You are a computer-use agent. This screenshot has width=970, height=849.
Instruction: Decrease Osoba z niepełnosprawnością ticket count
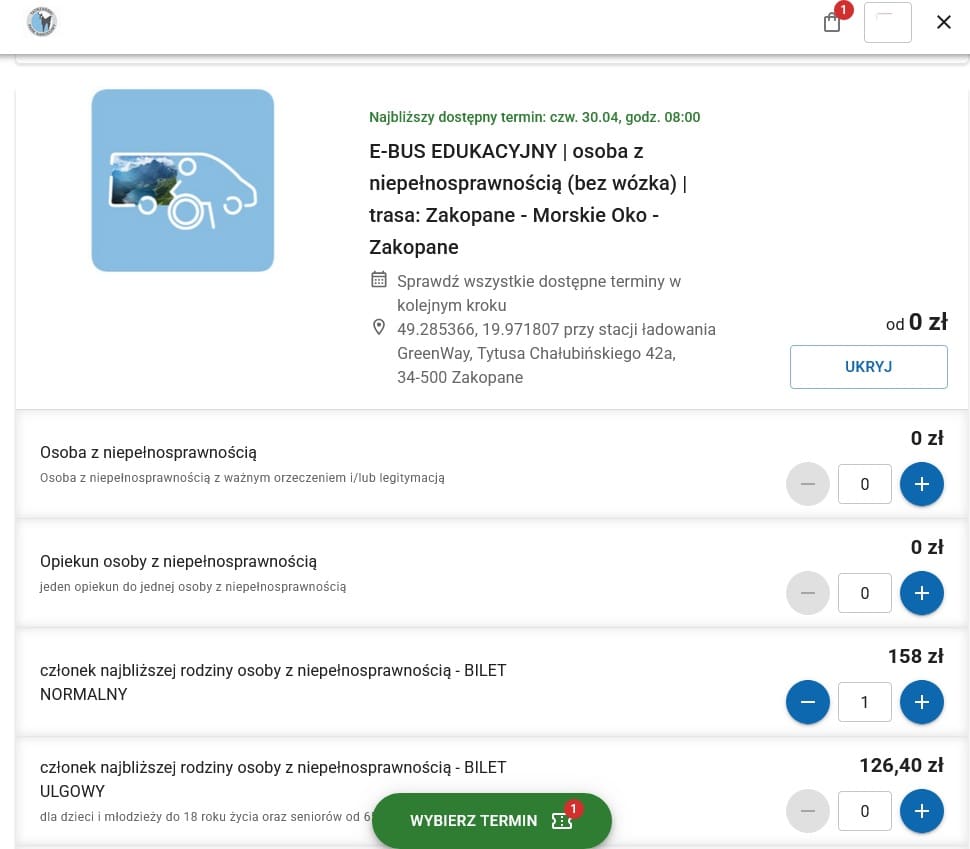pyautogui.click(x=808, y=484)
